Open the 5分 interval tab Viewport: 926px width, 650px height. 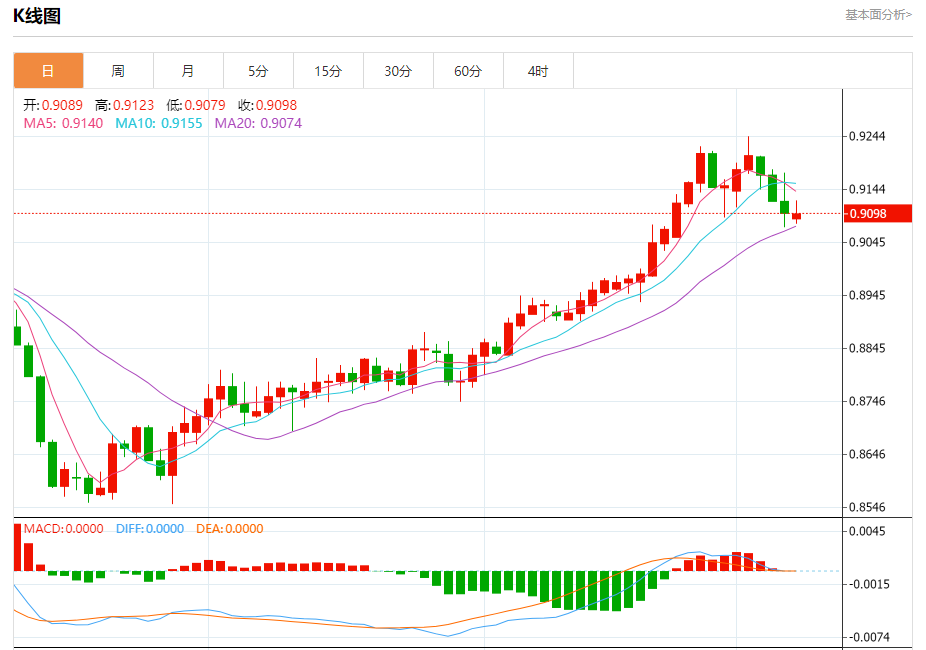(258, 71)
